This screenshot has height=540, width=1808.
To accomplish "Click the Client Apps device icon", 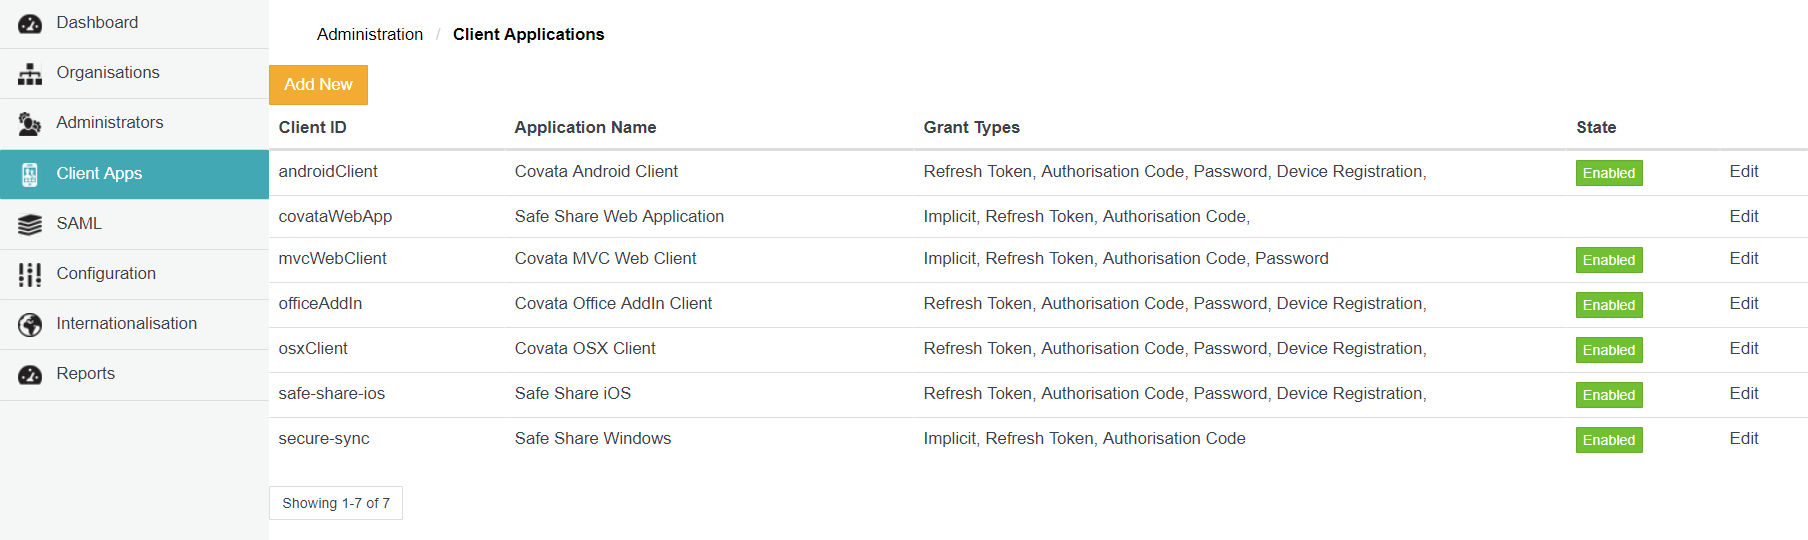I will (30, 174).
